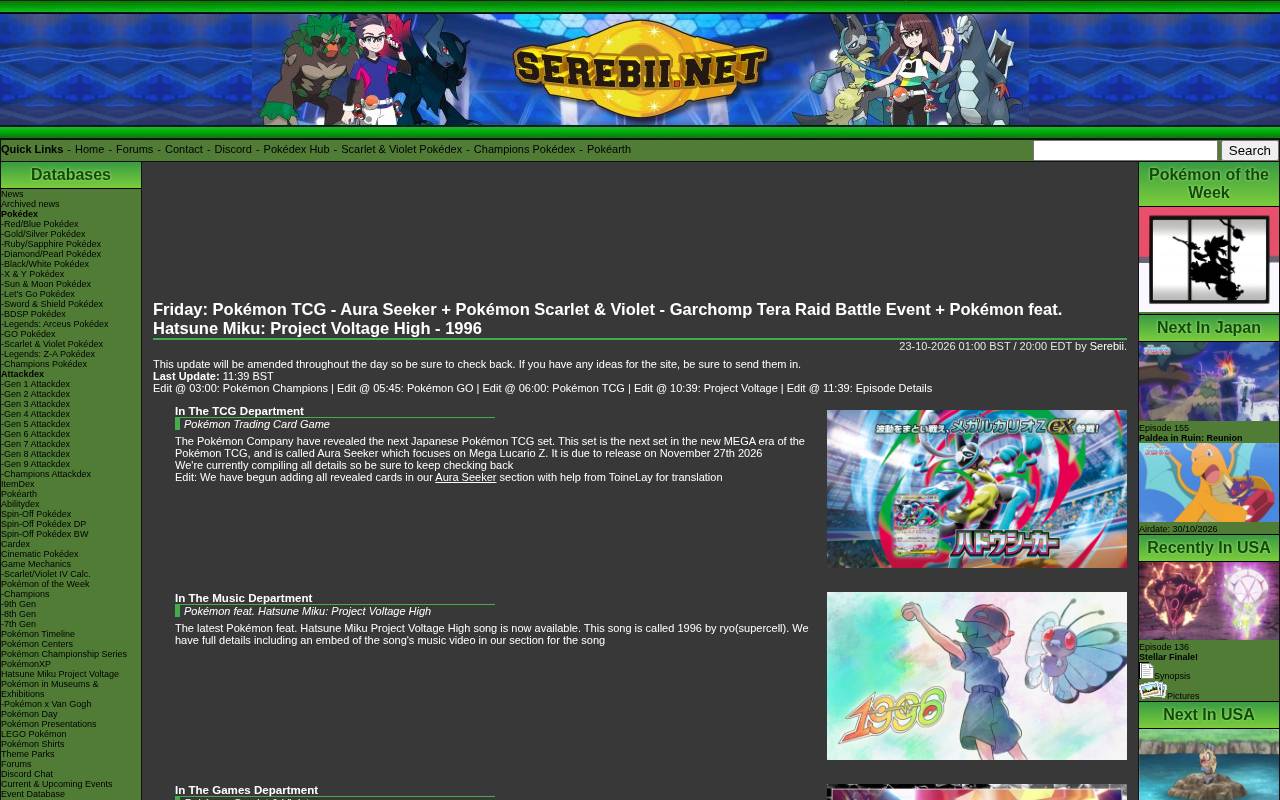1280x800 pixels.
Task: Open Scarlet & Violet Pokédex in Quick Links
Action: pyautogui.click(x=401, y=149)
